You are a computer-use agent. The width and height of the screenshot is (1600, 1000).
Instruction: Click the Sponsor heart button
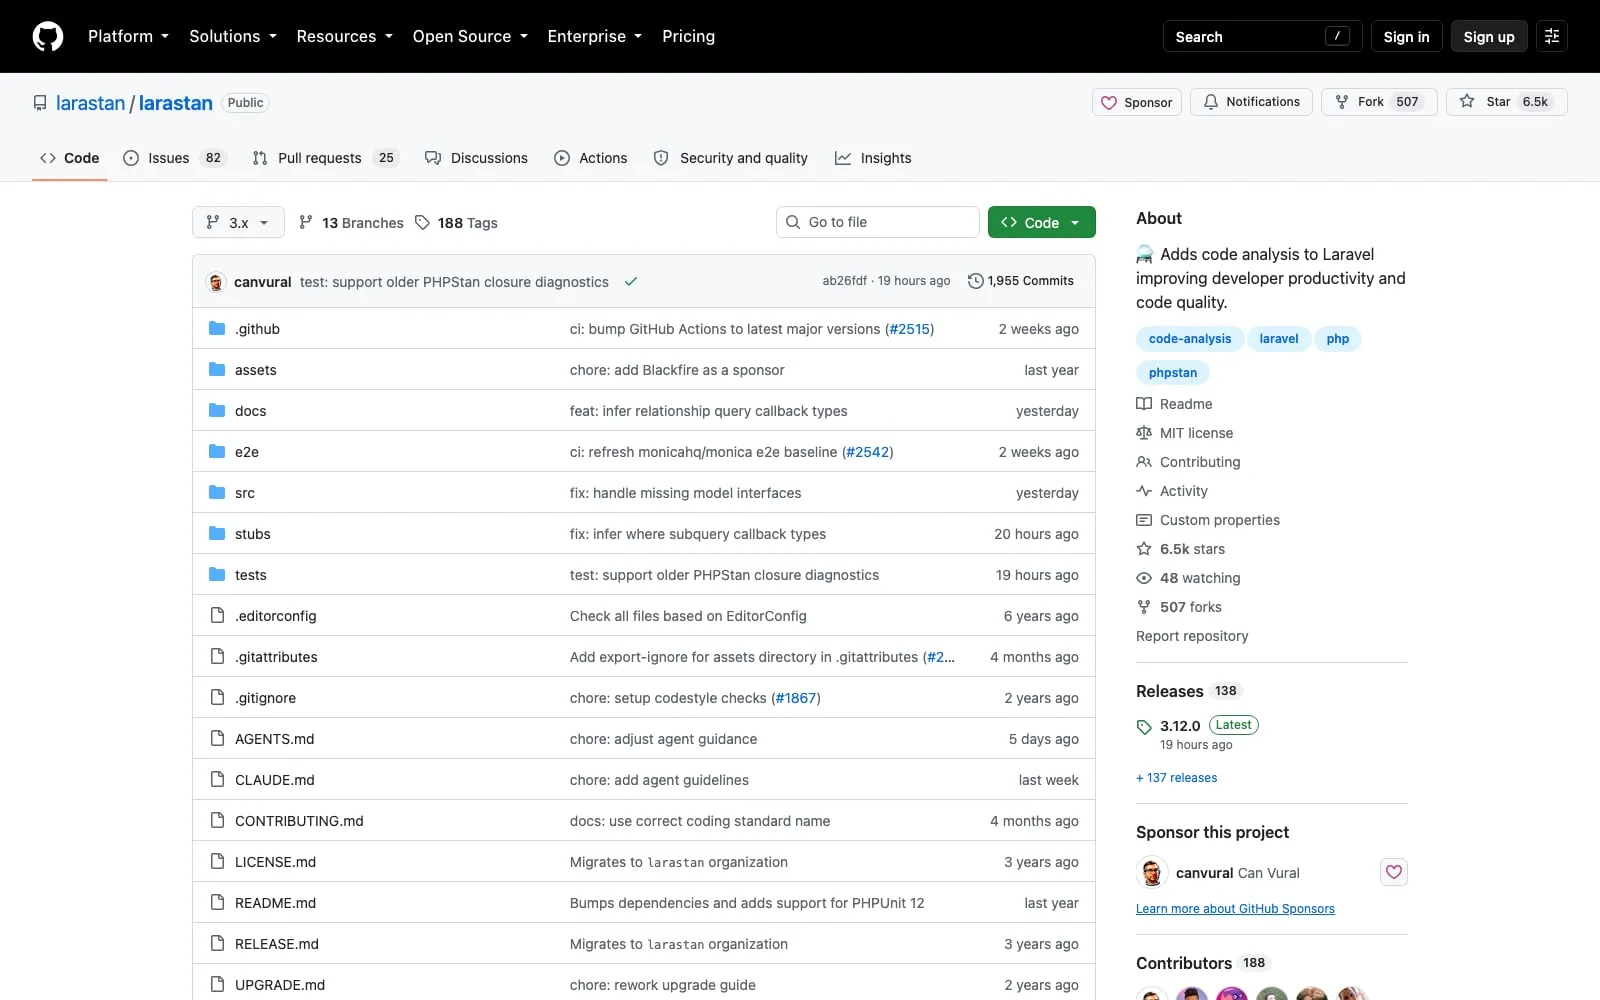1137,102
